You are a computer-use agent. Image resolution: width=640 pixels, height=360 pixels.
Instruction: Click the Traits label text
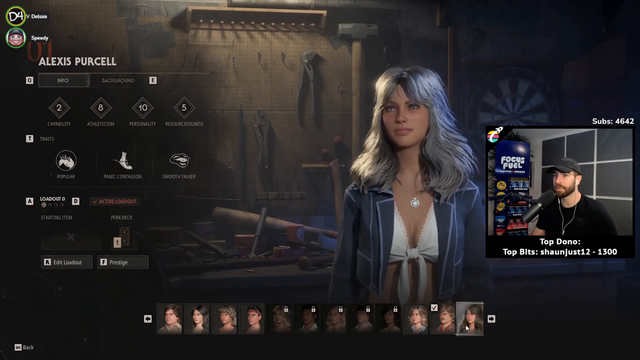[x=47, y=139]
